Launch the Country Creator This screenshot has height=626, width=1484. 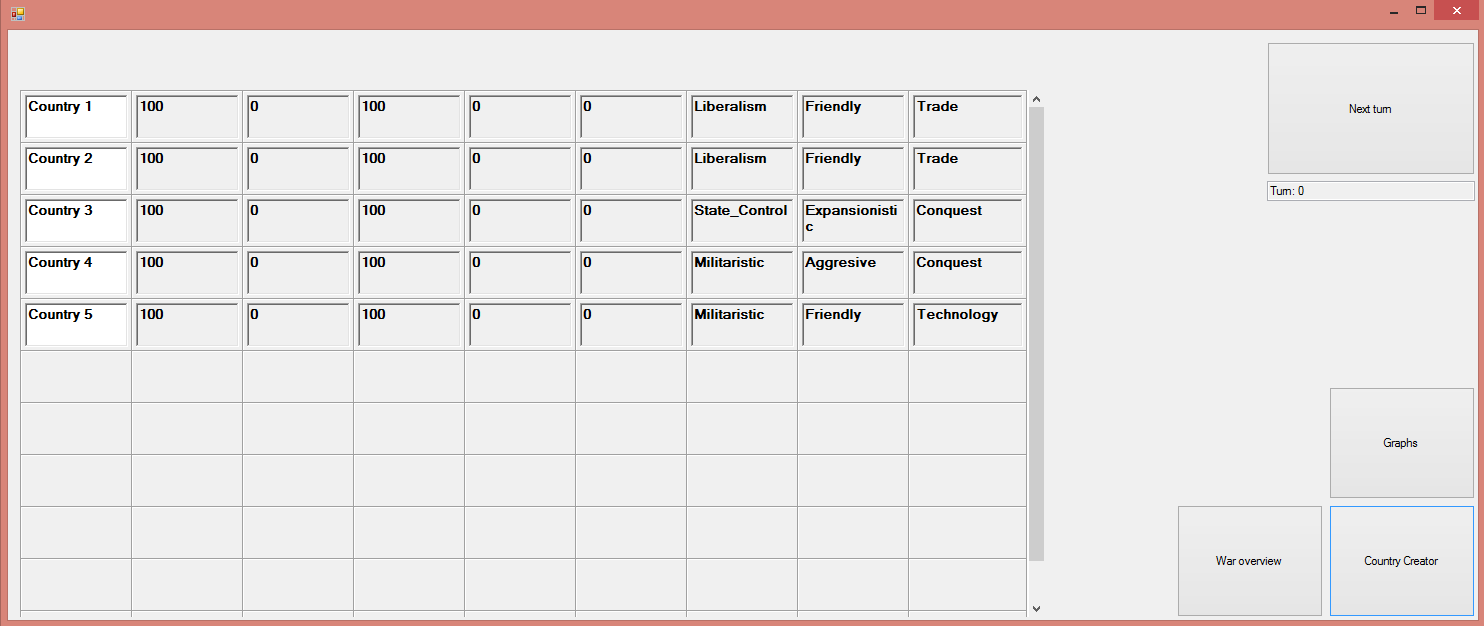pos(1401,561)
